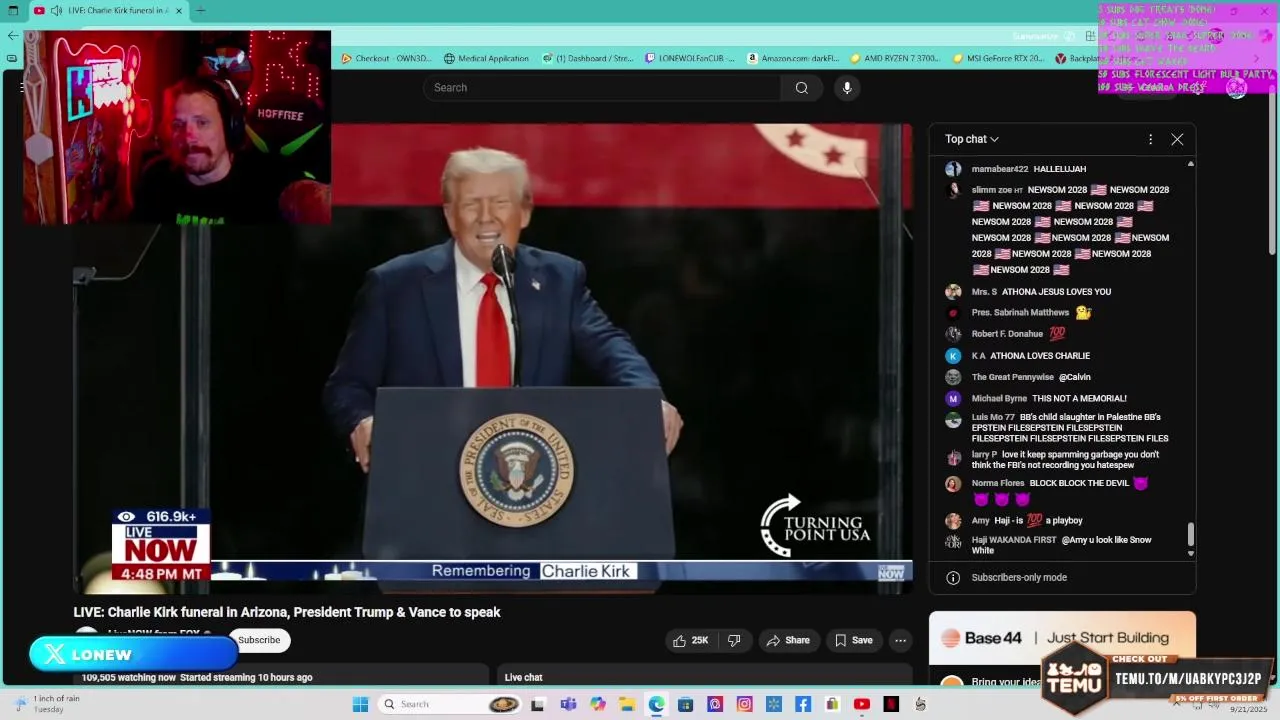
Task: Mute the tab via its speaker icon
Action: click(x=55, y=11)
